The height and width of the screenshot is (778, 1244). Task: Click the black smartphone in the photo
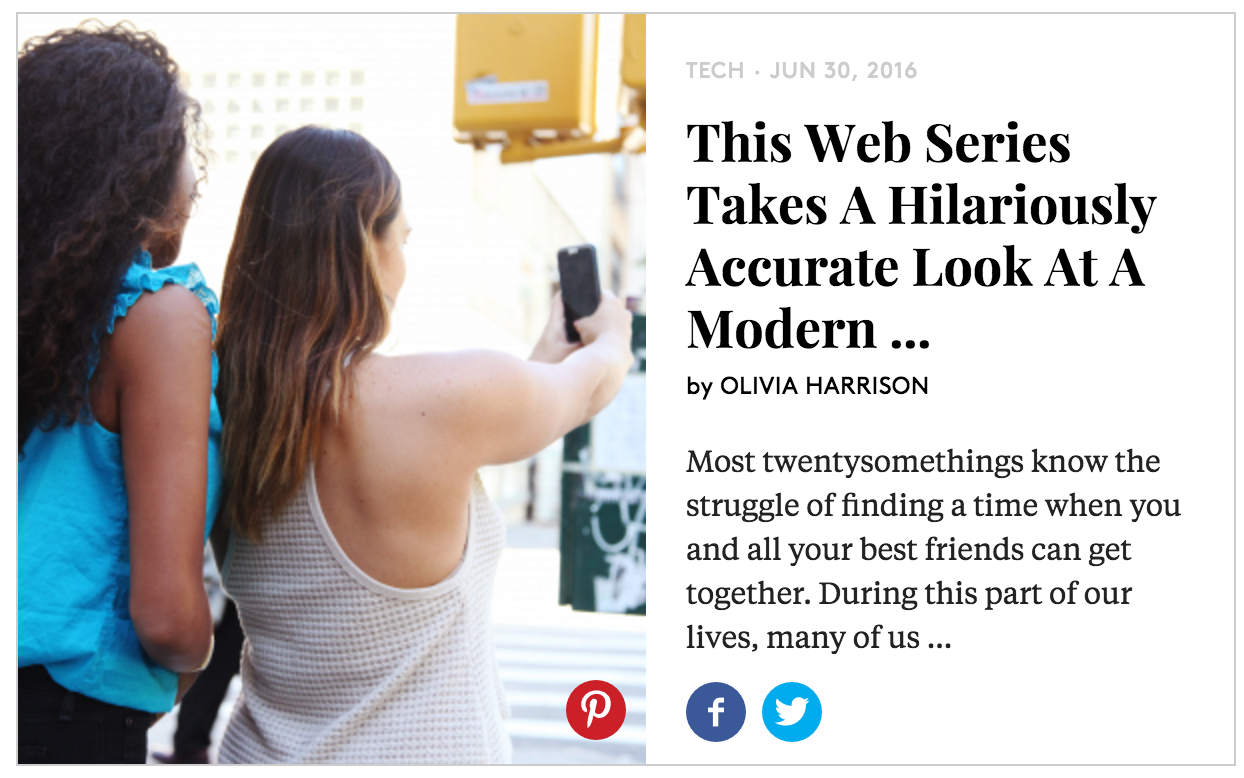tap(579, 291)
